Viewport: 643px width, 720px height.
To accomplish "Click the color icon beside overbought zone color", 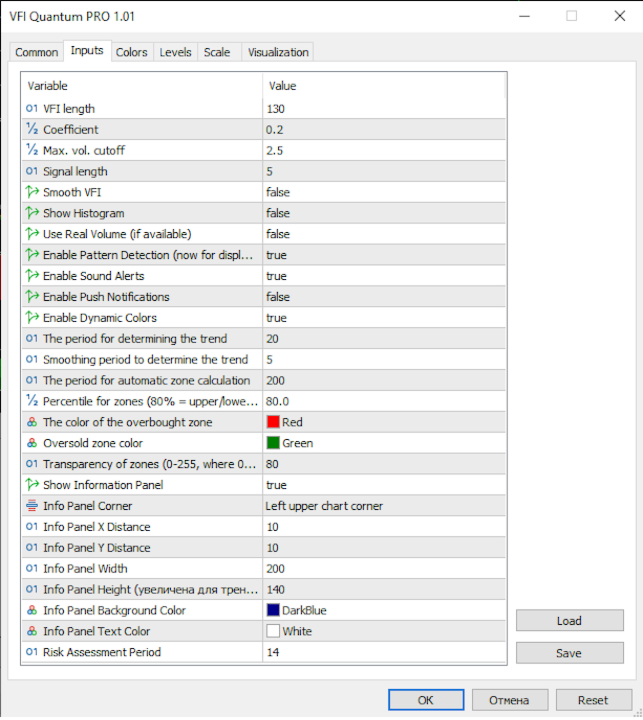I will pyautogui.click(x=32, y=422).
